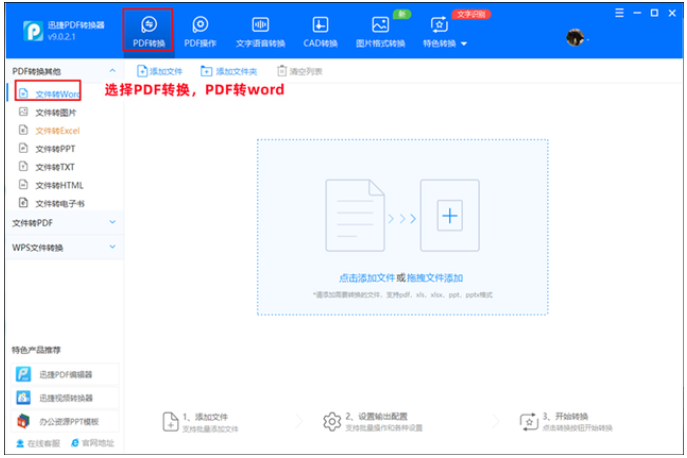Select 文件转TXT in the sidebar
The image size is (687, 458).
(55, 167)
